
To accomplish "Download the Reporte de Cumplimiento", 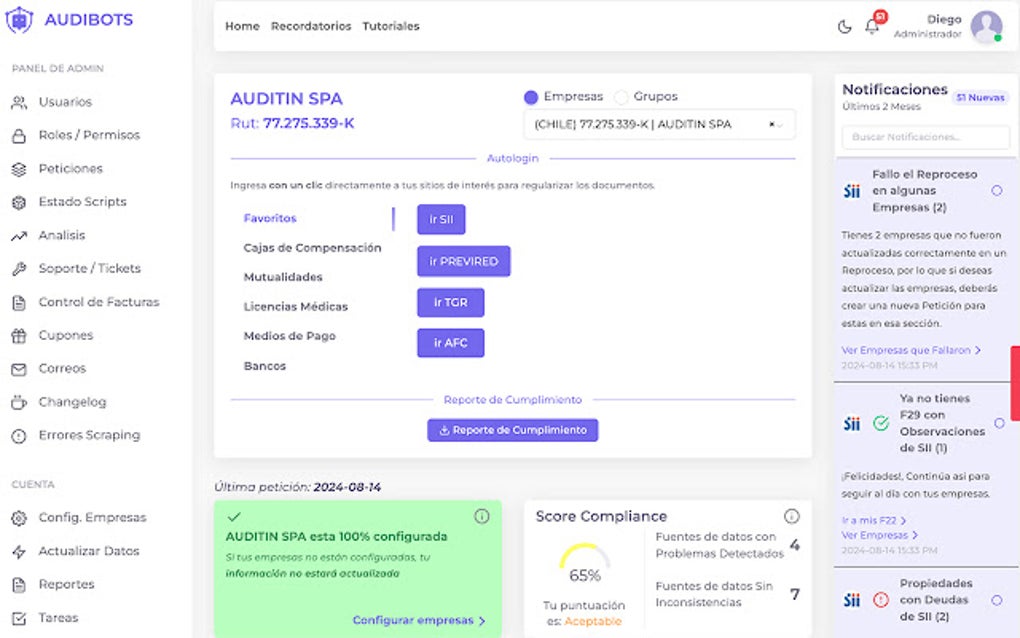I will click(512, 429).
